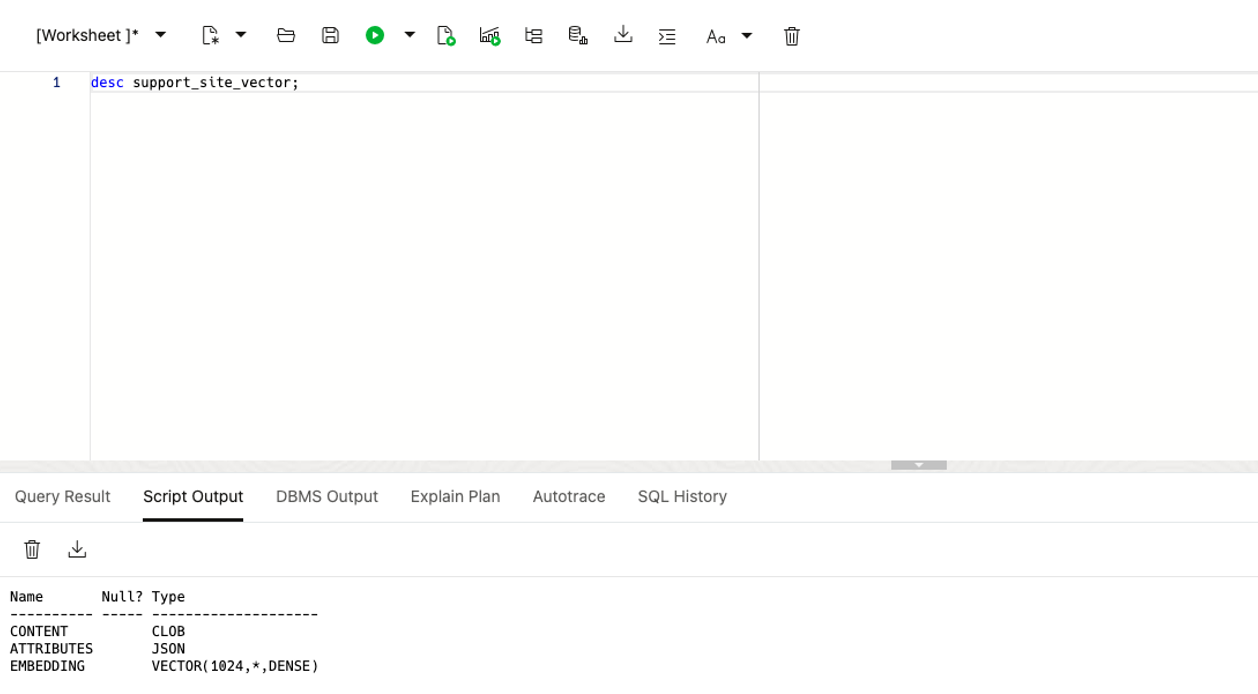Expand the run statement options arrow
The width and height of the screenshot is (1258, 694).
(409, 35)
